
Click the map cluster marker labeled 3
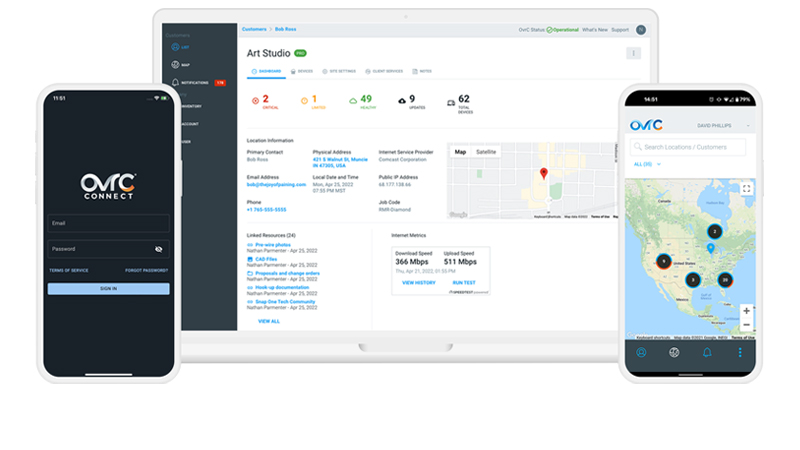point(693,280)
